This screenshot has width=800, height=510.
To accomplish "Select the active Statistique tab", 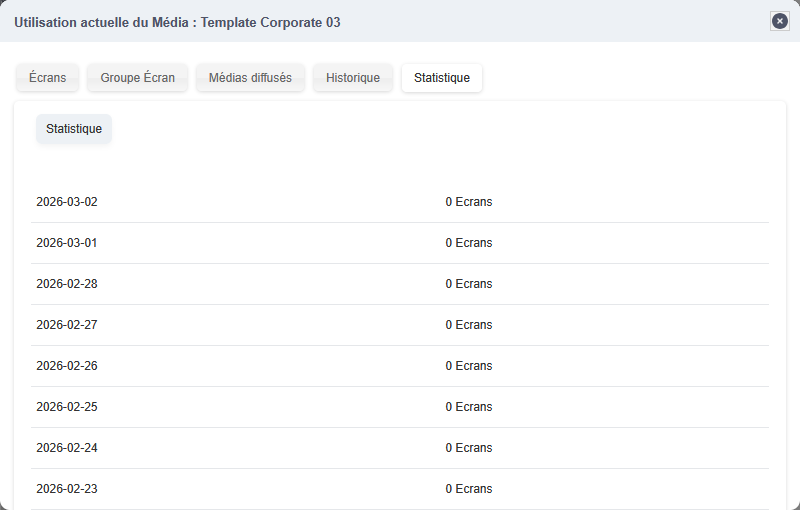I will 442,78.
